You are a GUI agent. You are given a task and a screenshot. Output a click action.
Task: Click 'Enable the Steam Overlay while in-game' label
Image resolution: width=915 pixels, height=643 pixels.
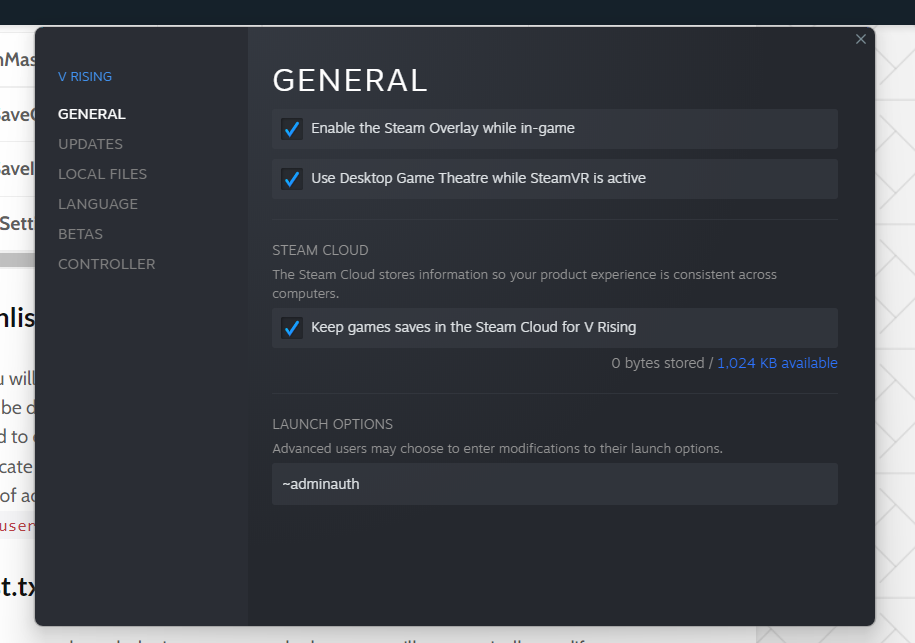(x=443, y=128)
